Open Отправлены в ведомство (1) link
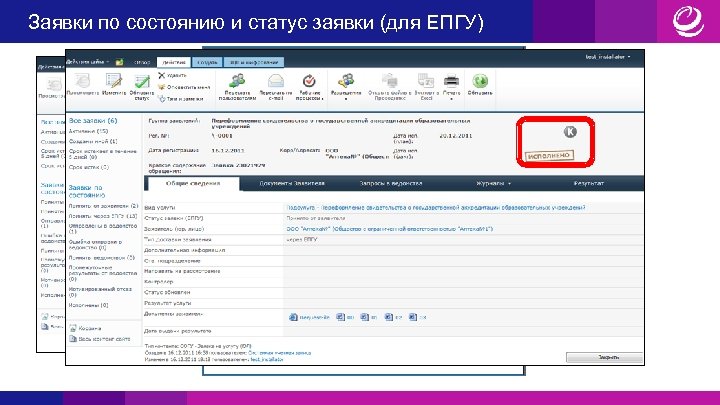The height and width of the screenshot is (405, 720). point(103,229)
